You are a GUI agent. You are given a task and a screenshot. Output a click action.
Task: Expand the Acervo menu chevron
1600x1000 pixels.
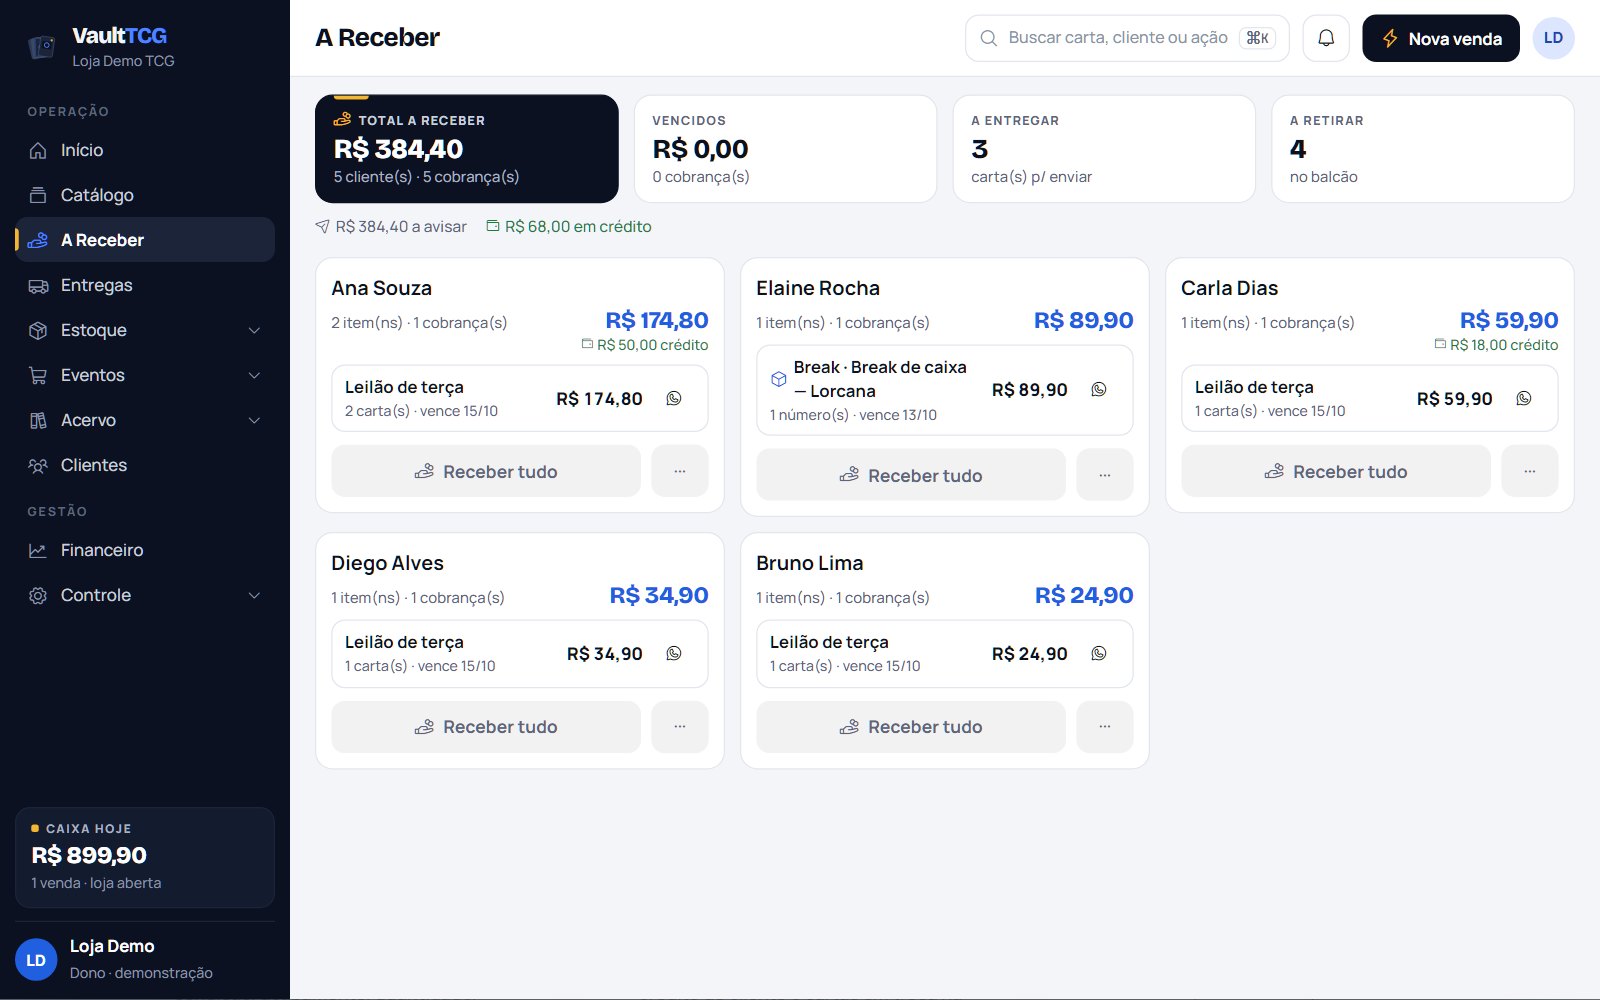(254, 420)
